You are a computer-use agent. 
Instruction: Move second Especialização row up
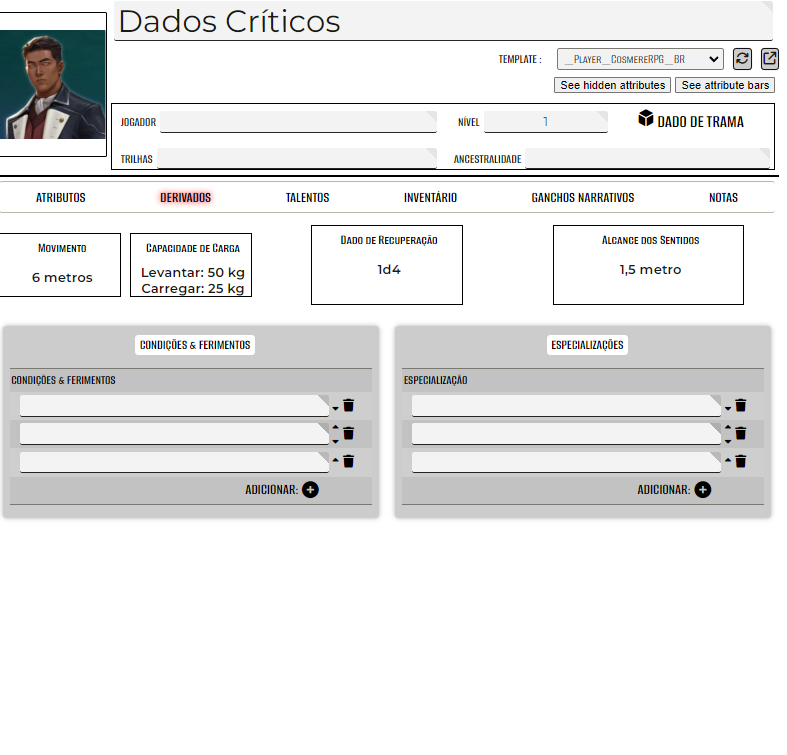pos(728,427)
